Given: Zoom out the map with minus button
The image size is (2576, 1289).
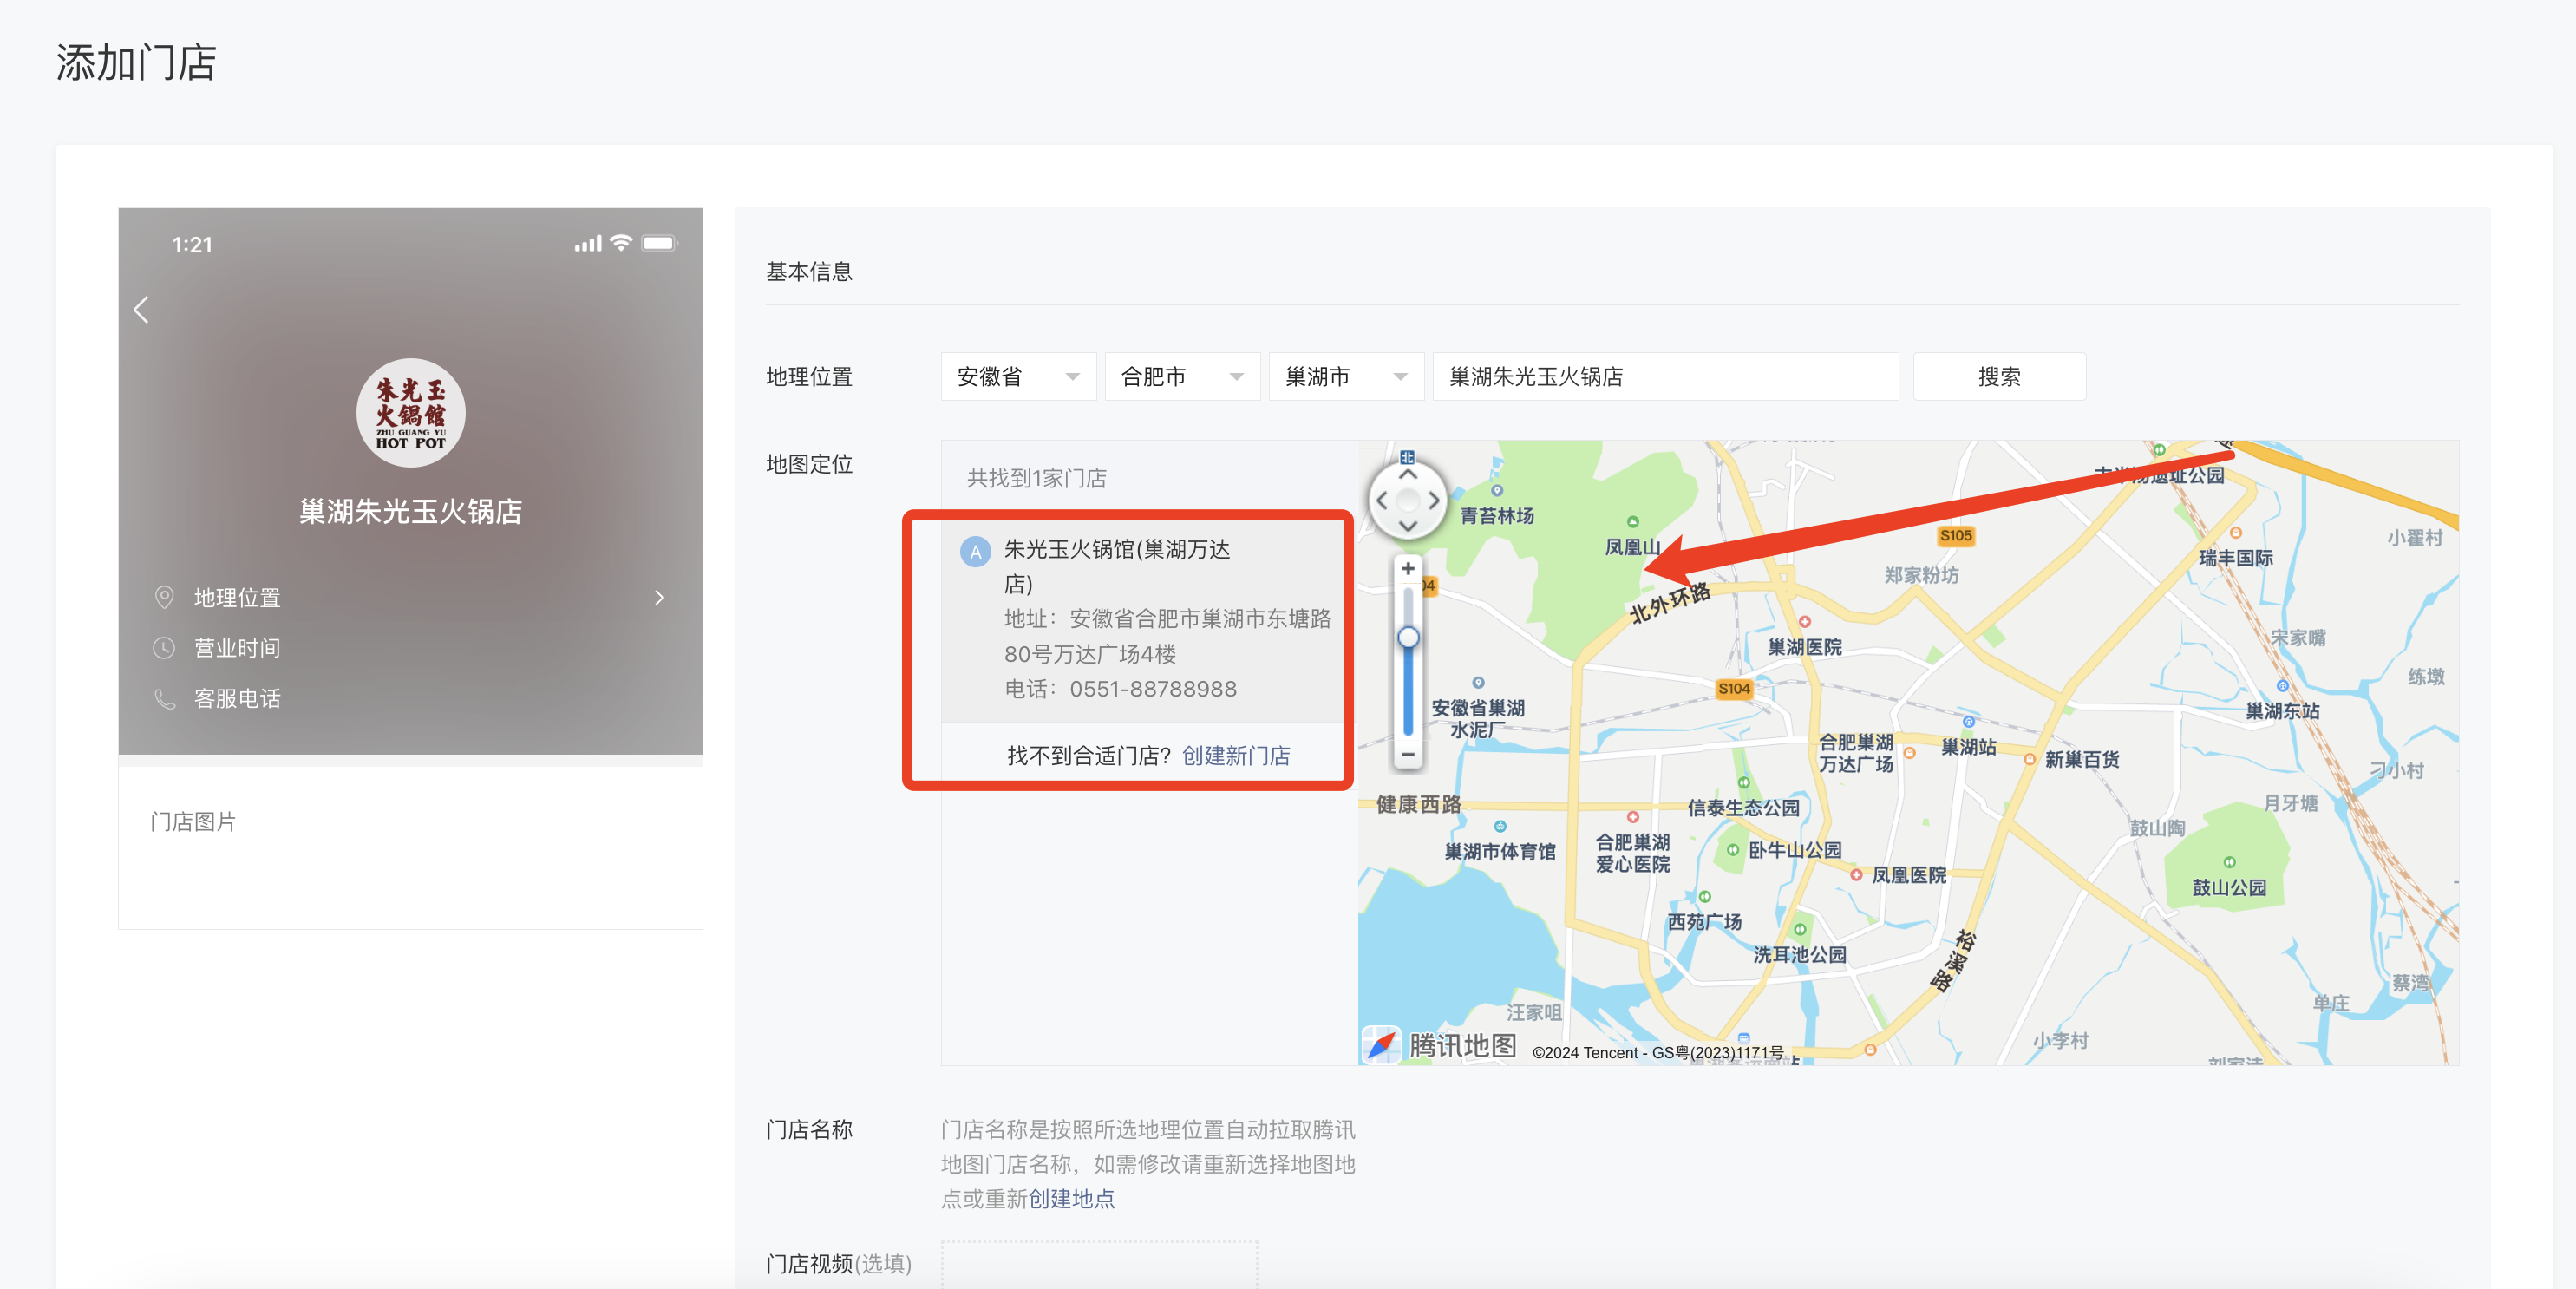Looking at the screenshot, I should click(1408, 754).
